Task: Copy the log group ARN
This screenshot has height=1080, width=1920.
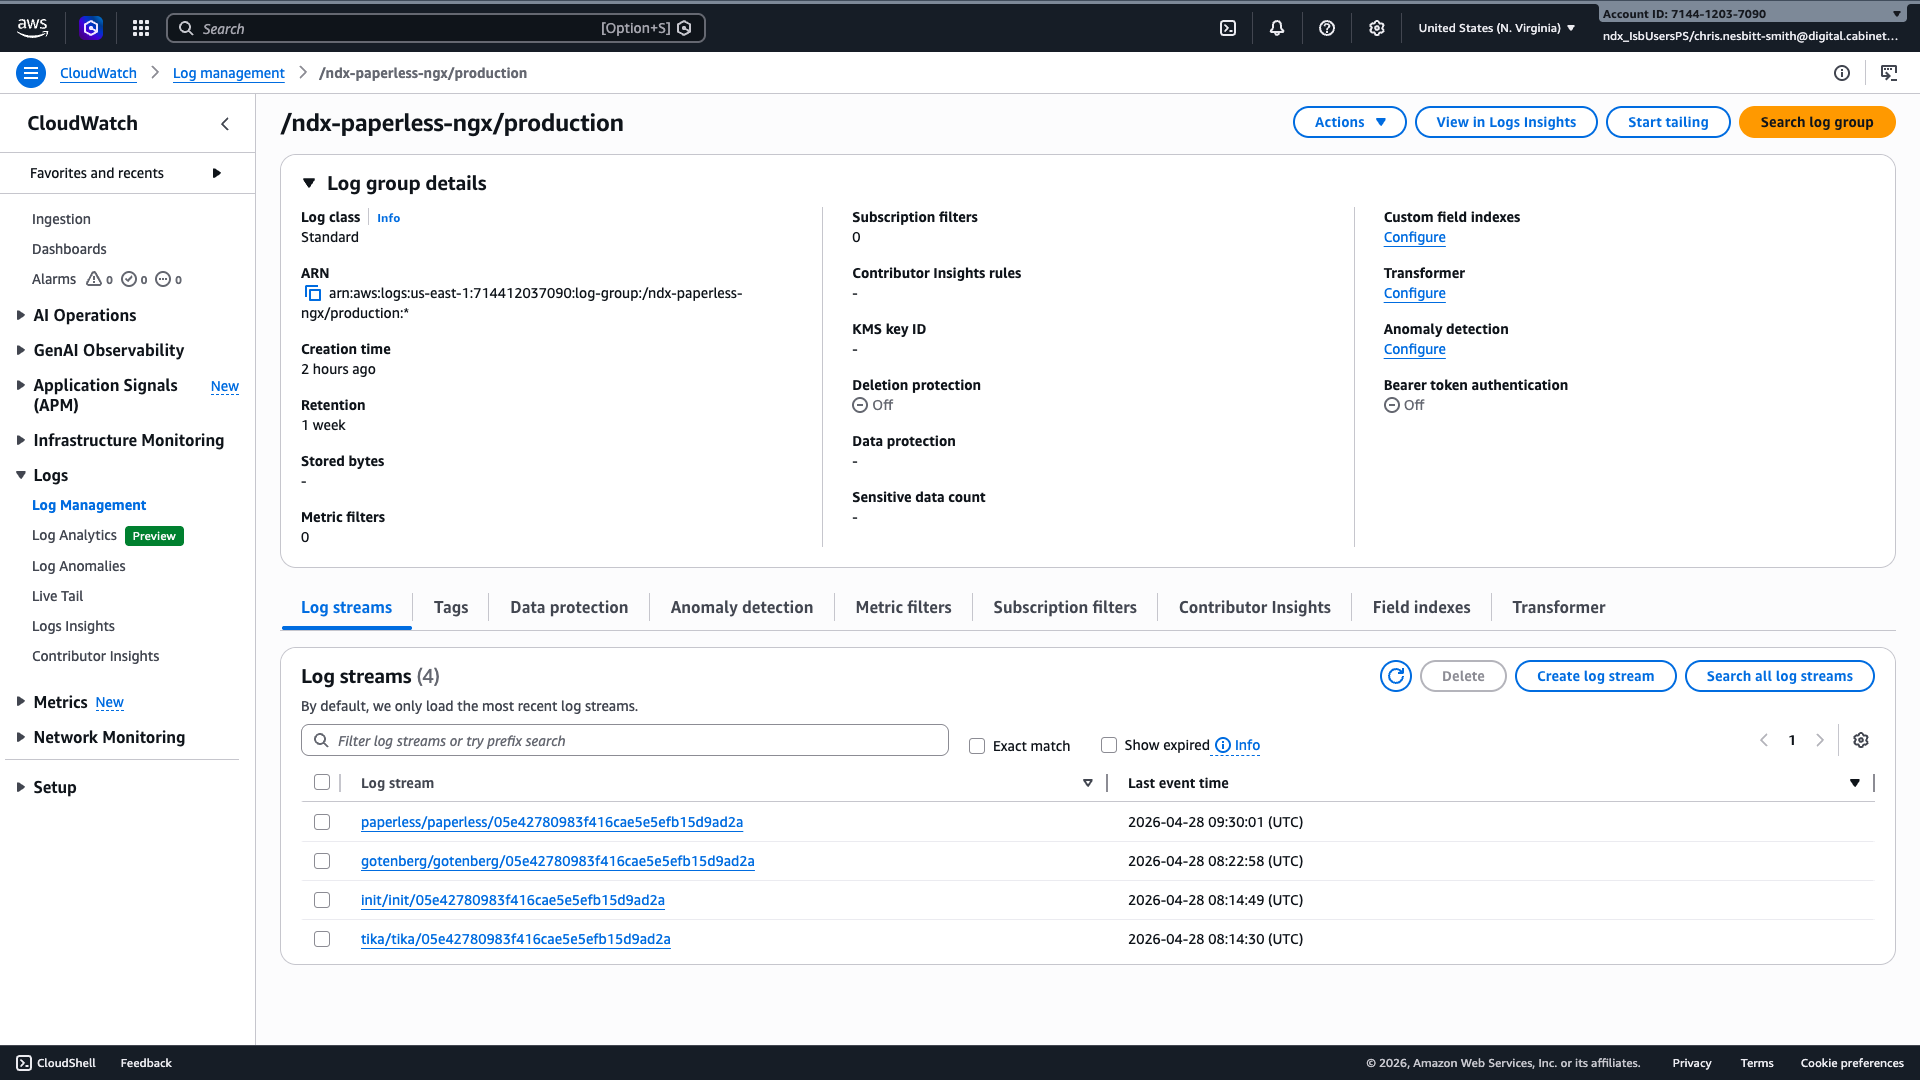Action: click(313, 293)
